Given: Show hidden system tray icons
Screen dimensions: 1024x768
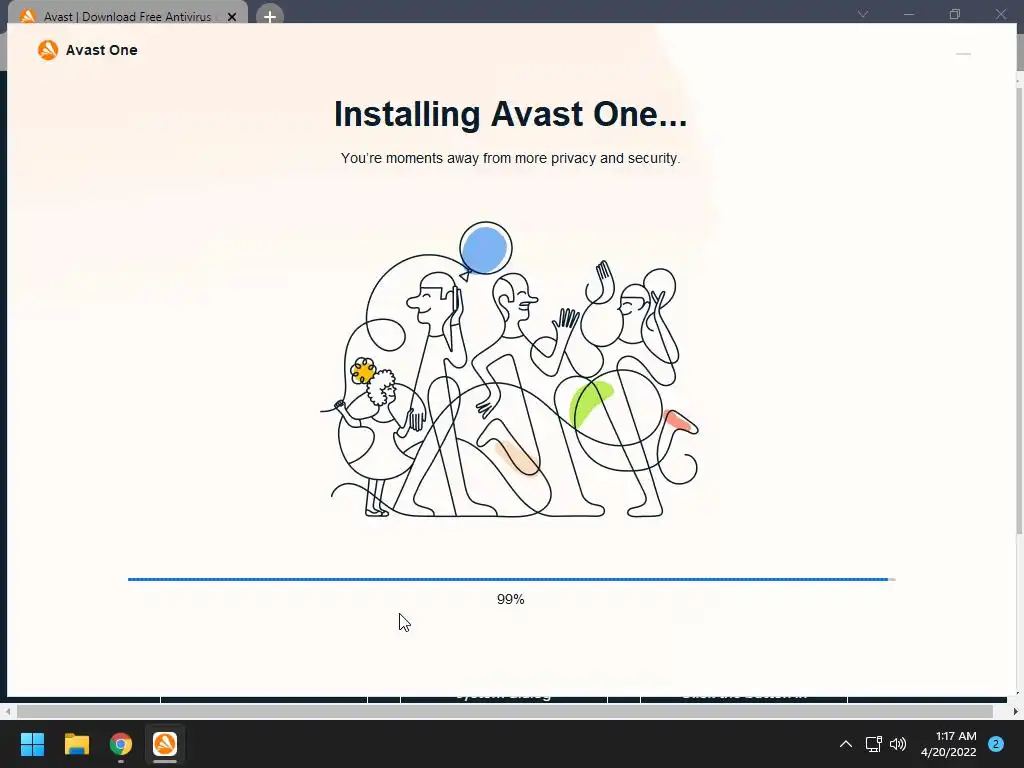Looking at the screenshot, I should pyautogui.click(x=846, y=744).
